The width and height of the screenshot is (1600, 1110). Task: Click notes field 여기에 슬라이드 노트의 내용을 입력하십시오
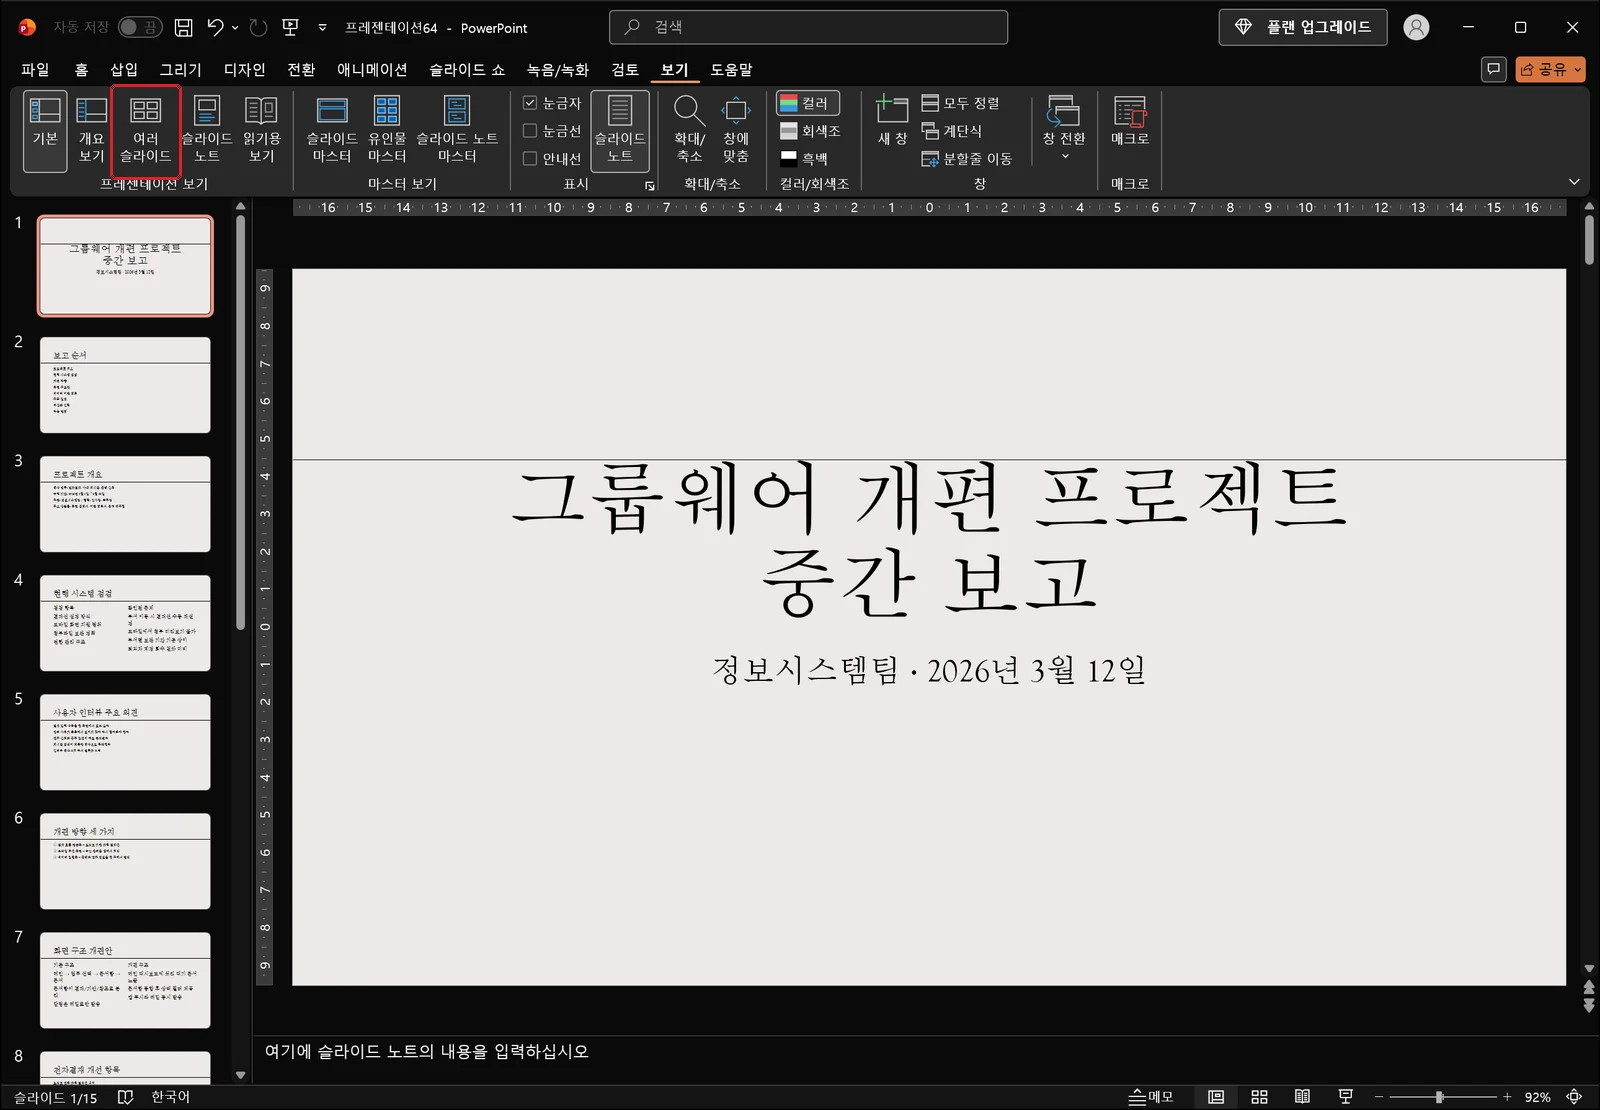tap(426, 1052)
